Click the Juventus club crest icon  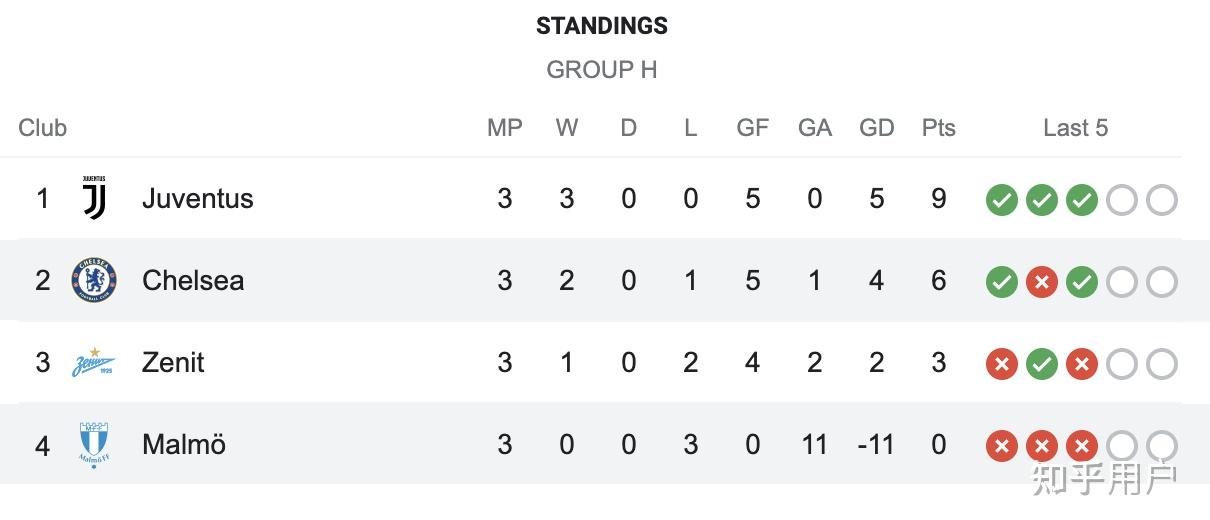coord(94,198)
